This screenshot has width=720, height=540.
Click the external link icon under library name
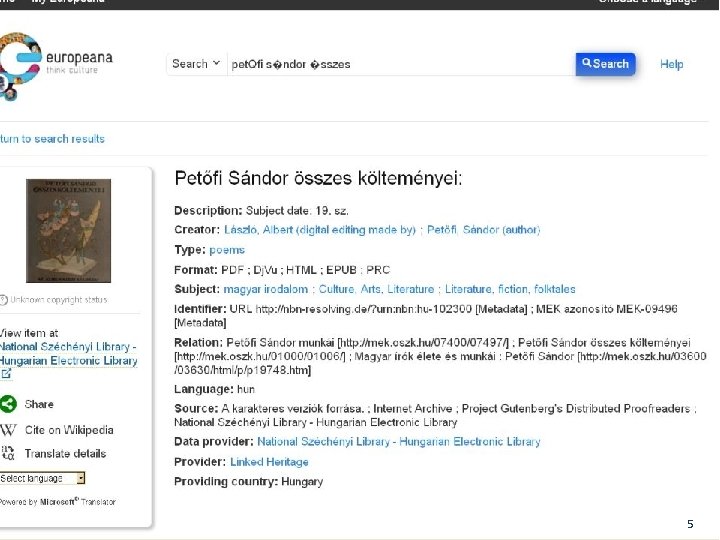point(7,374)
